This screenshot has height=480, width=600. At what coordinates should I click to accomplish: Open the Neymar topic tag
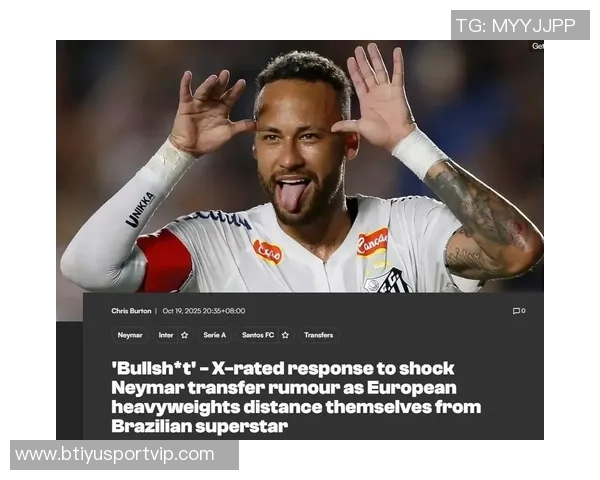[x=130, y=335]
